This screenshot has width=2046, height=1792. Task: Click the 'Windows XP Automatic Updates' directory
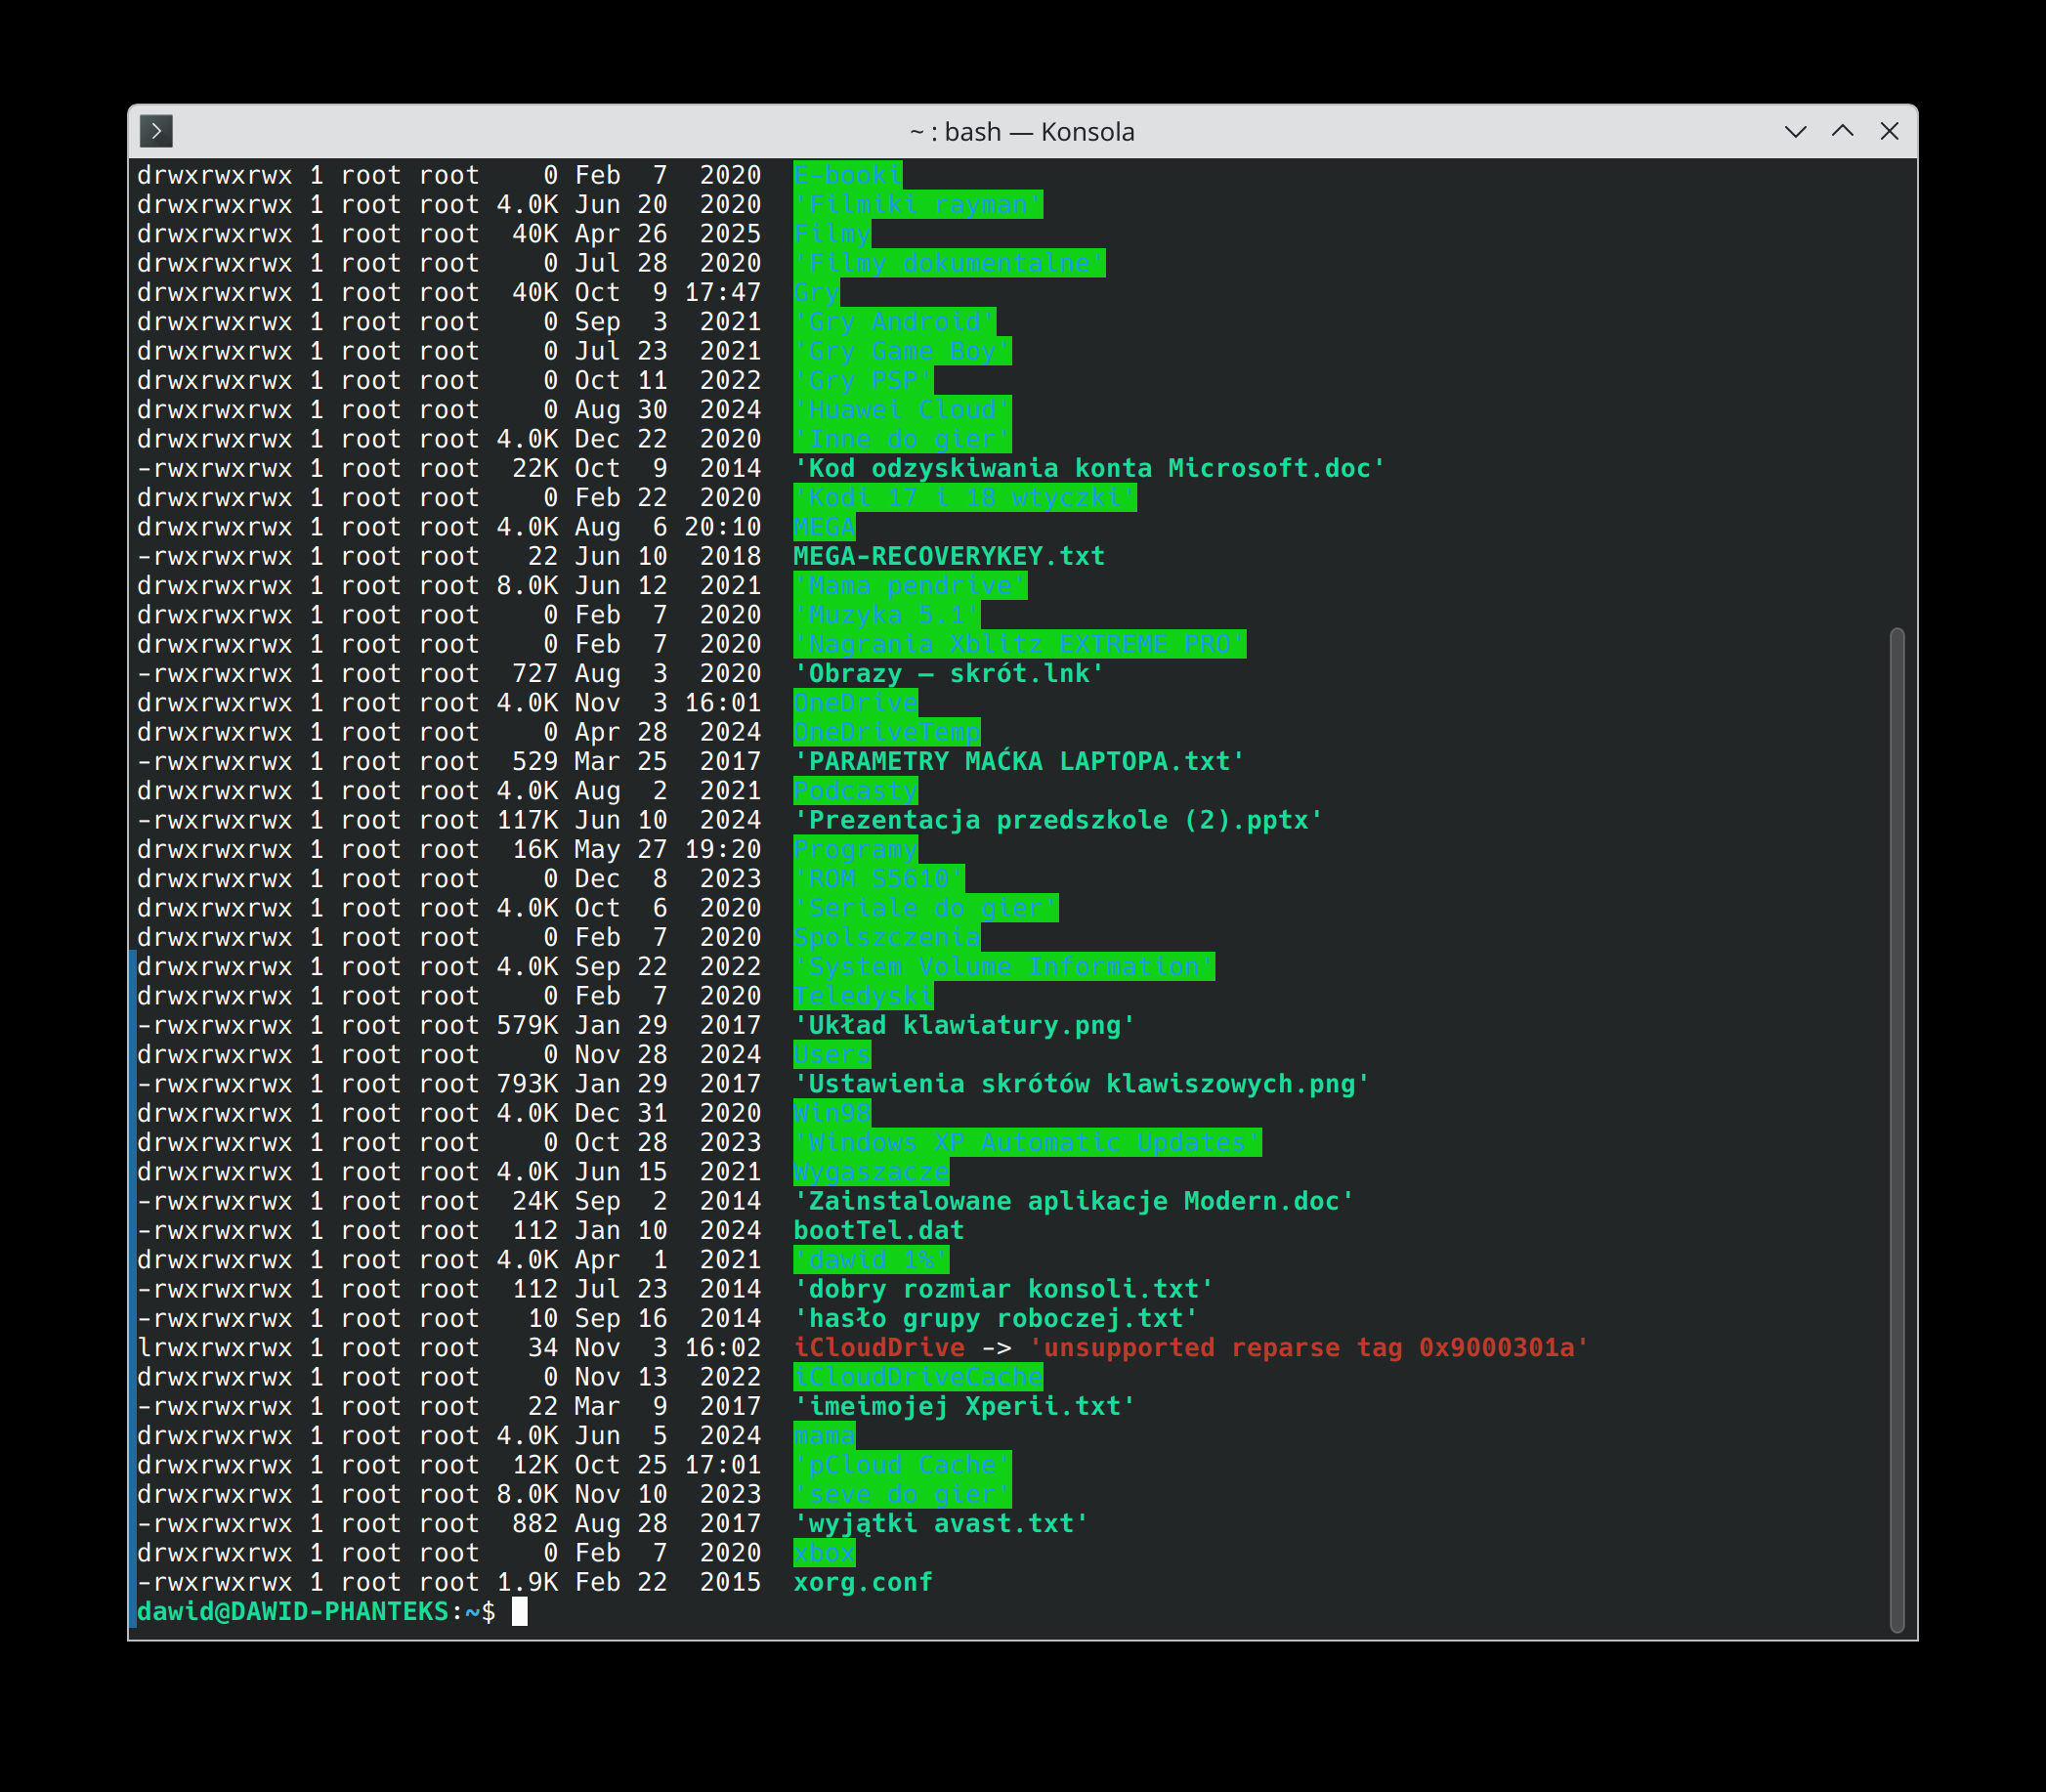(x=1026, y=1143)
